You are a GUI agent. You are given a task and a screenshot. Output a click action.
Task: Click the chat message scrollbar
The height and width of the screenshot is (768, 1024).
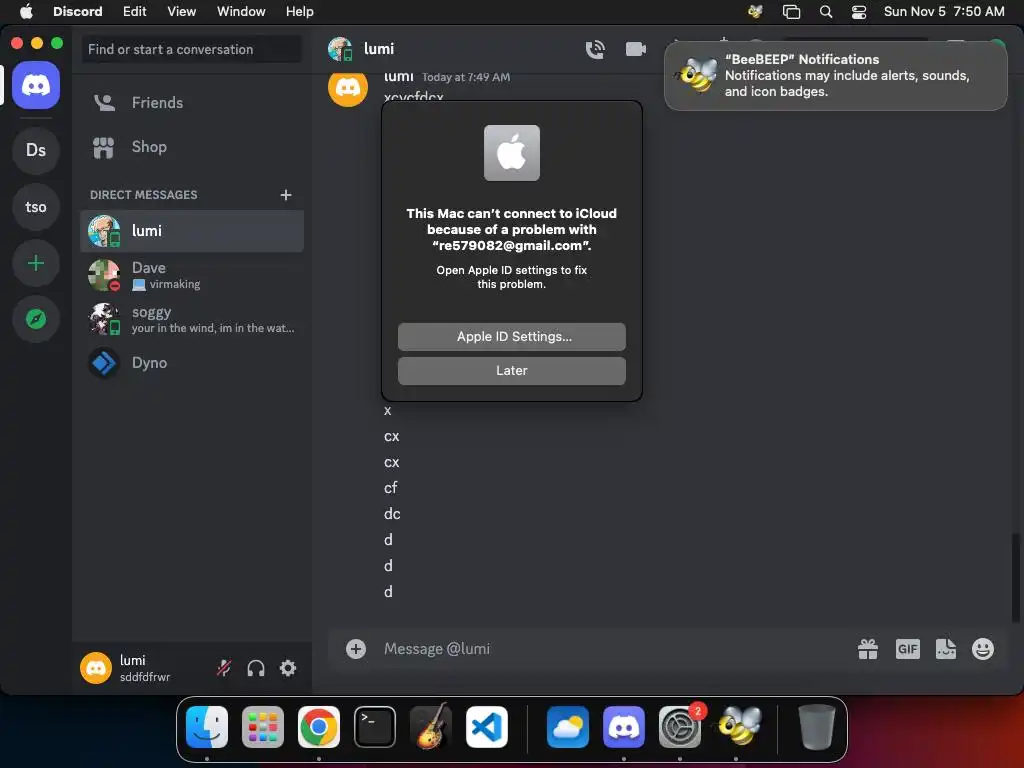1016,578
